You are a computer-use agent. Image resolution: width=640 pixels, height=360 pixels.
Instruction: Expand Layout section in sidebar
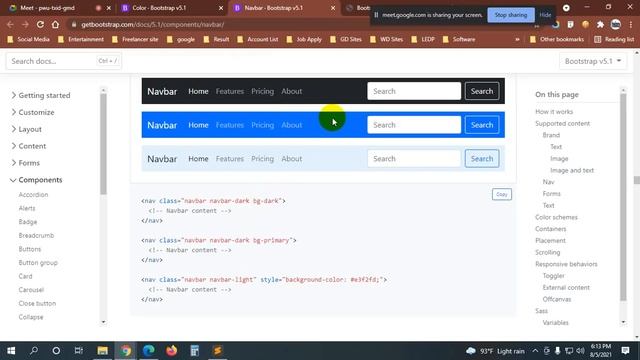[27, 129]
